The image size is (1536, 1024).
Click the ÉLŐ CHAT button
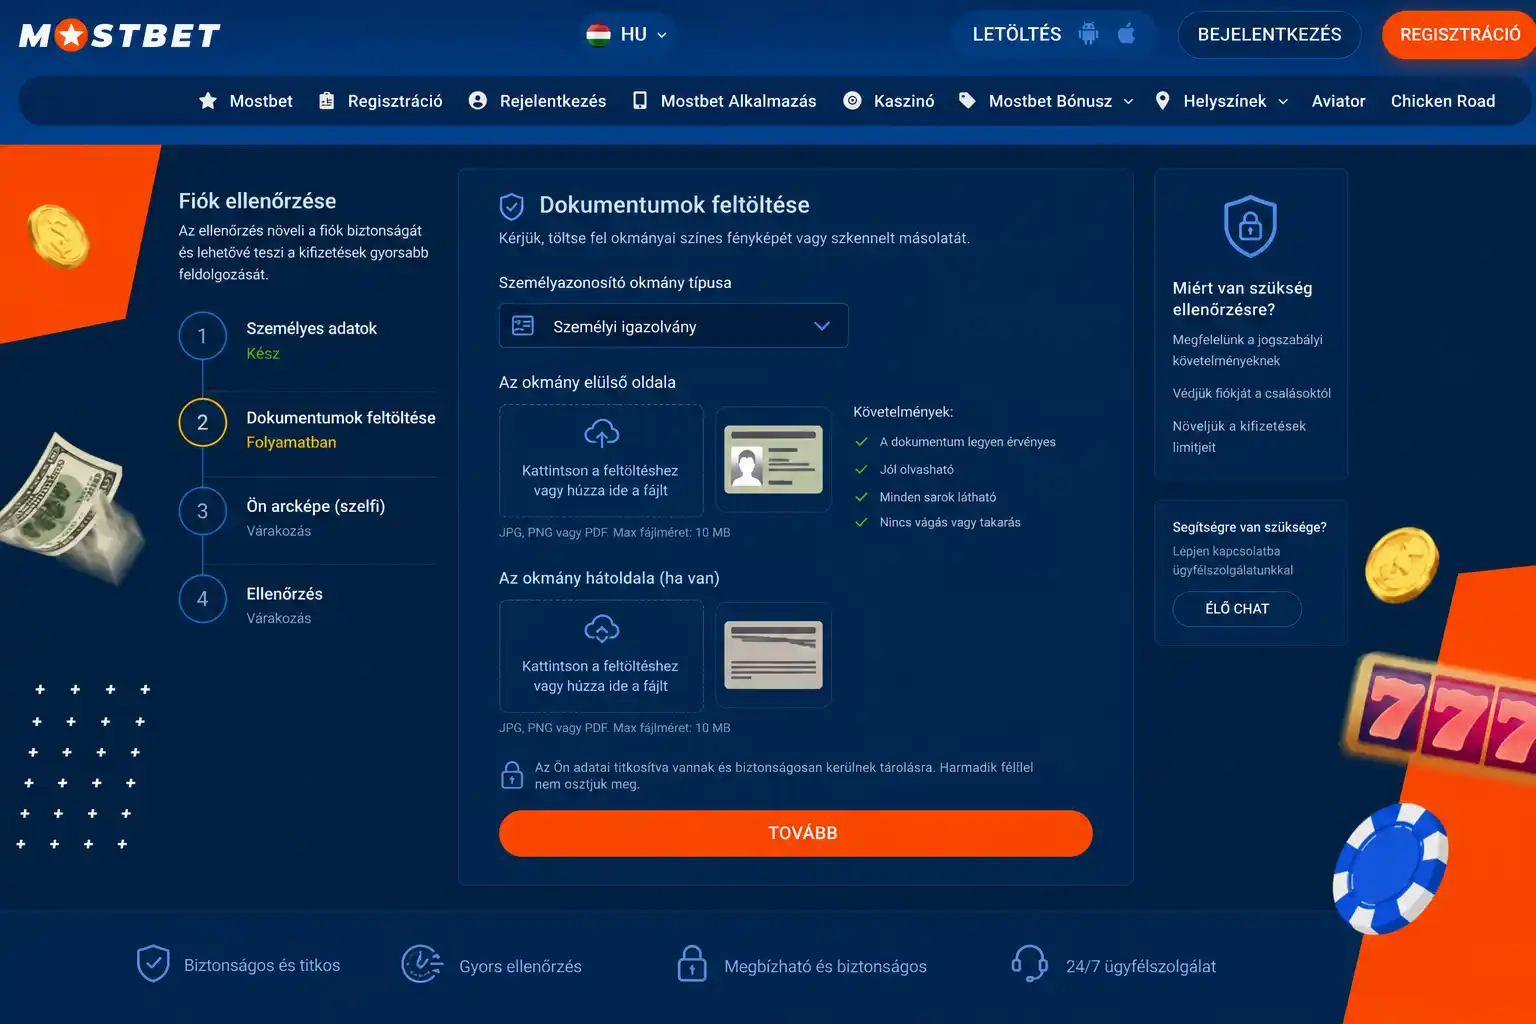click(1237, 609)
